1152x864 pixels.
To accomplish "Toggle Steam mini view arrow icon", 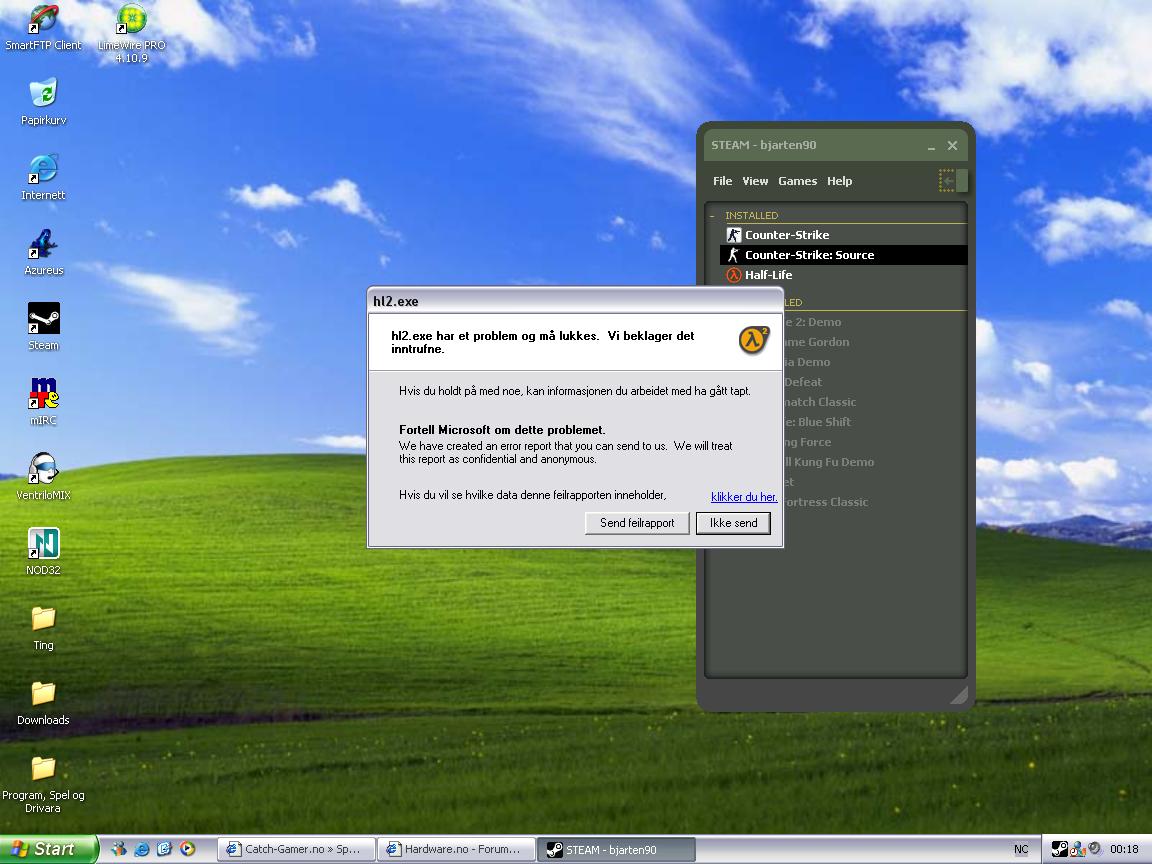I will point(952,181).
